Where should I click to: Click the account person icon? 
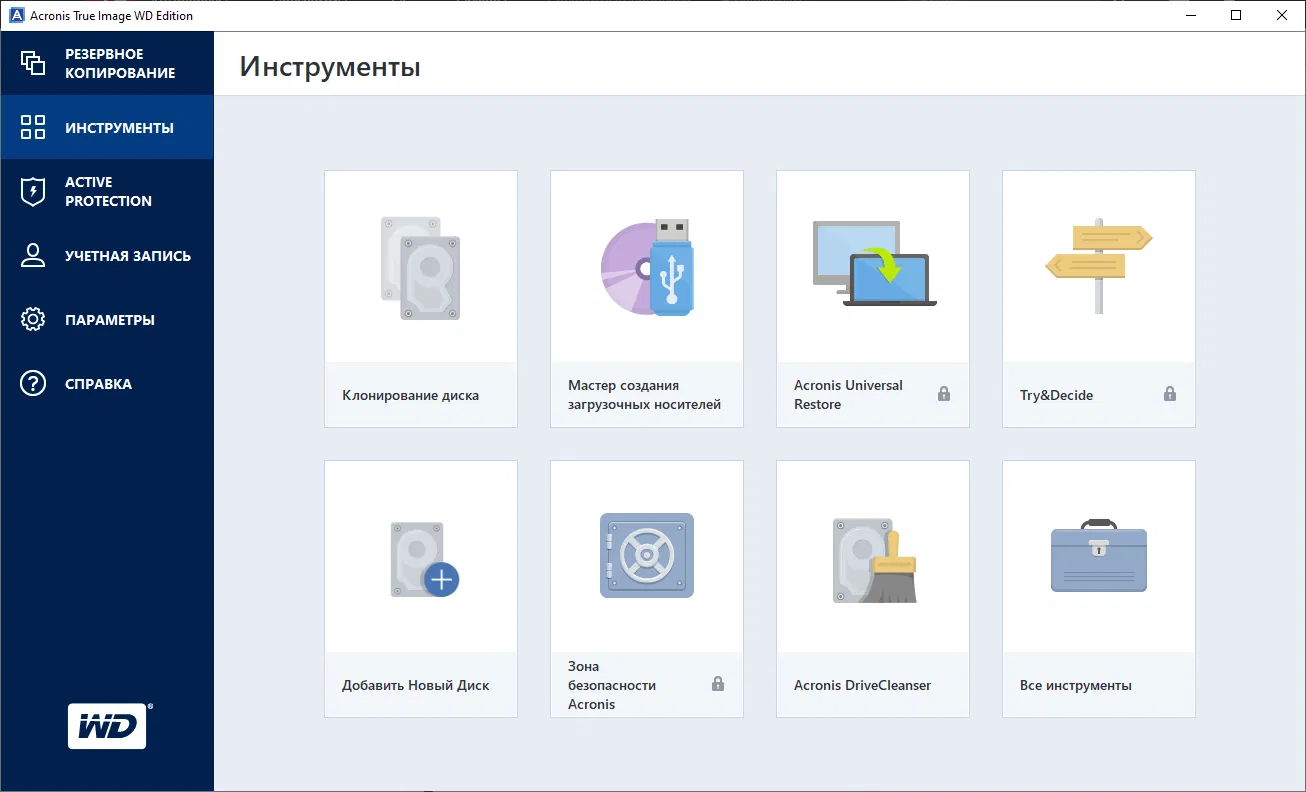pyautogui.click(x=33, y=255)
